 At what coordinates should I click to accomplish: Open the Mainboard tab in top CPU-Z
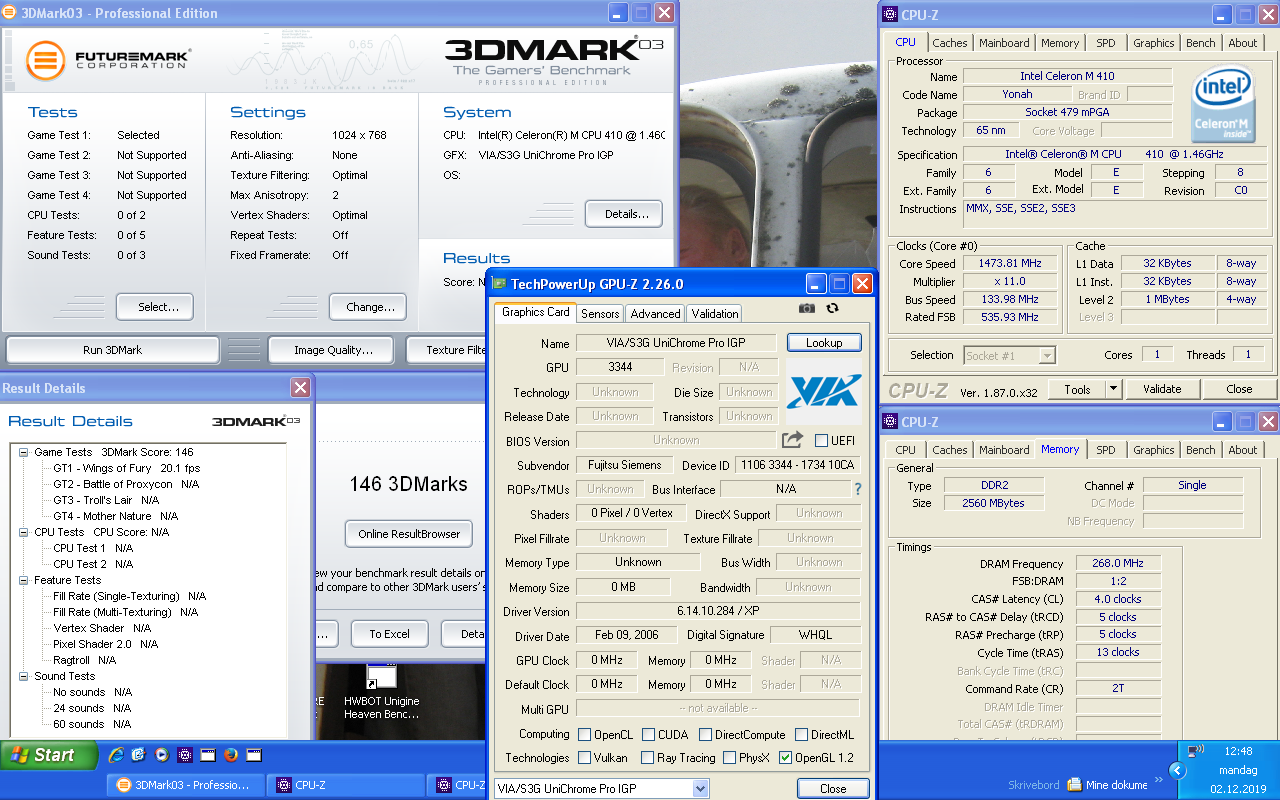coord(1004,43)
